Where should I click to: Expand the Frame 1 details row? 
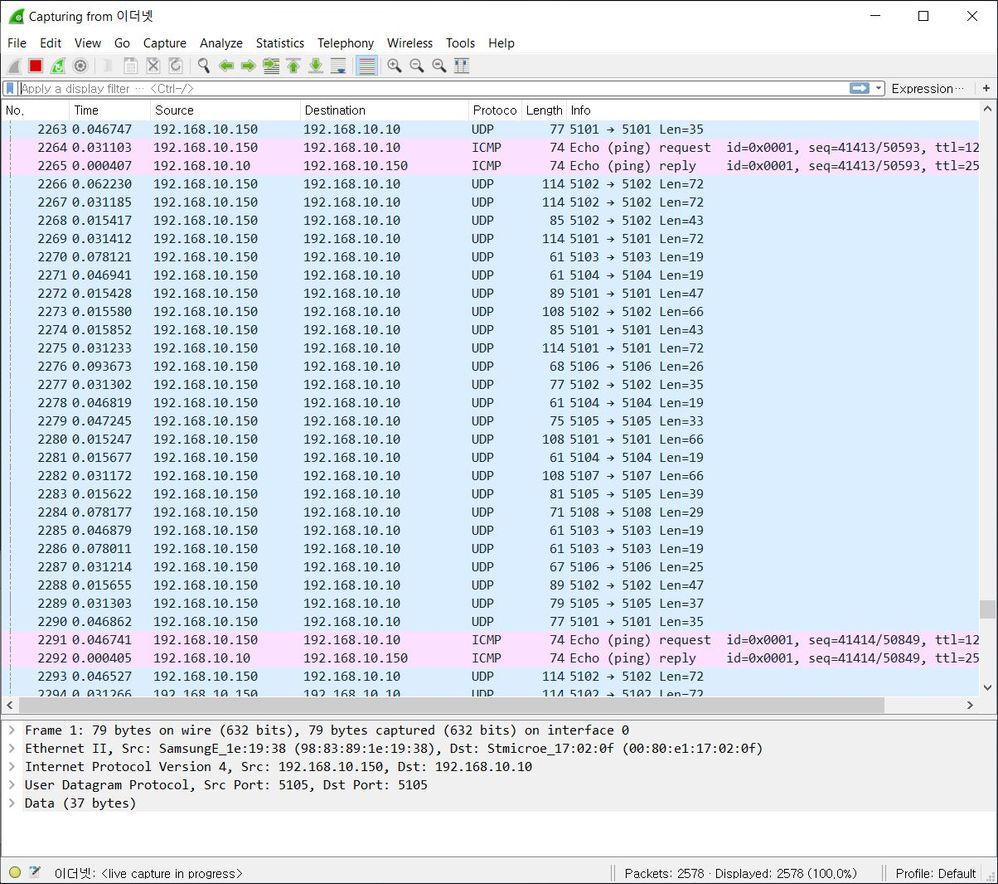[11, 730]
